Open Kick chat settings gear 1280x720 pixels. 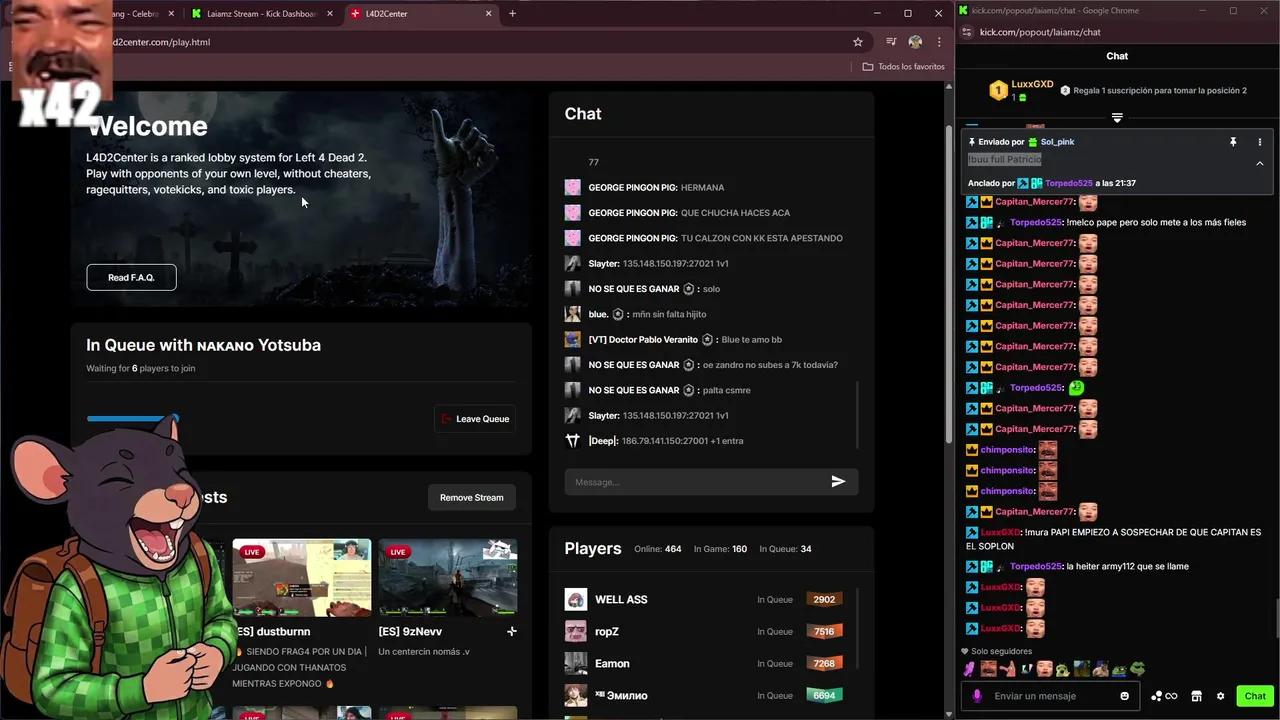coord(1220,695)
